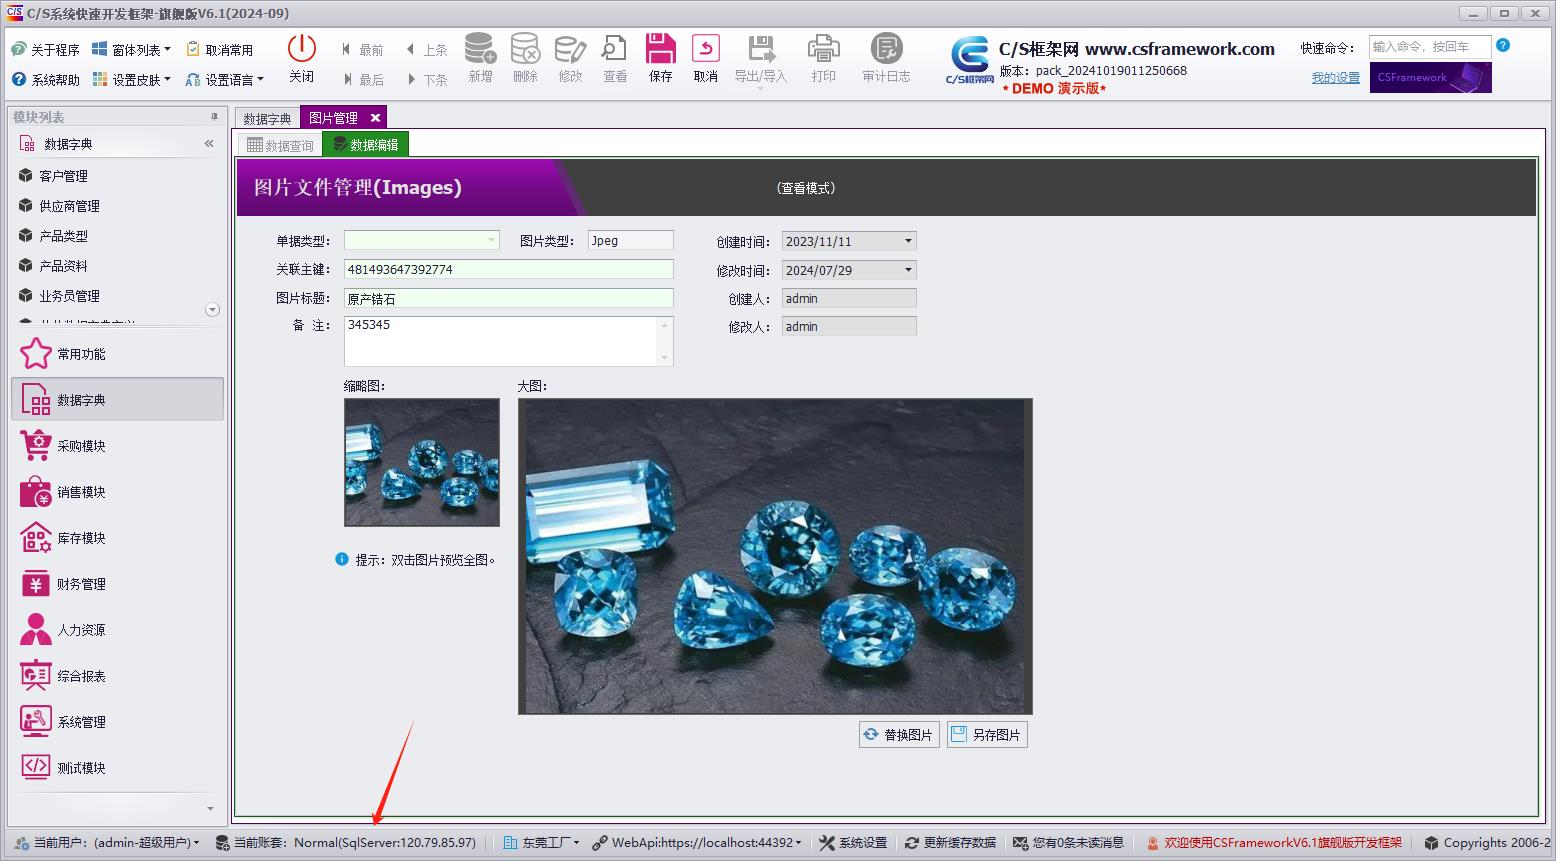
Task: Click the gemstone thumbnail preview image
Action: [x=422, y=462]
